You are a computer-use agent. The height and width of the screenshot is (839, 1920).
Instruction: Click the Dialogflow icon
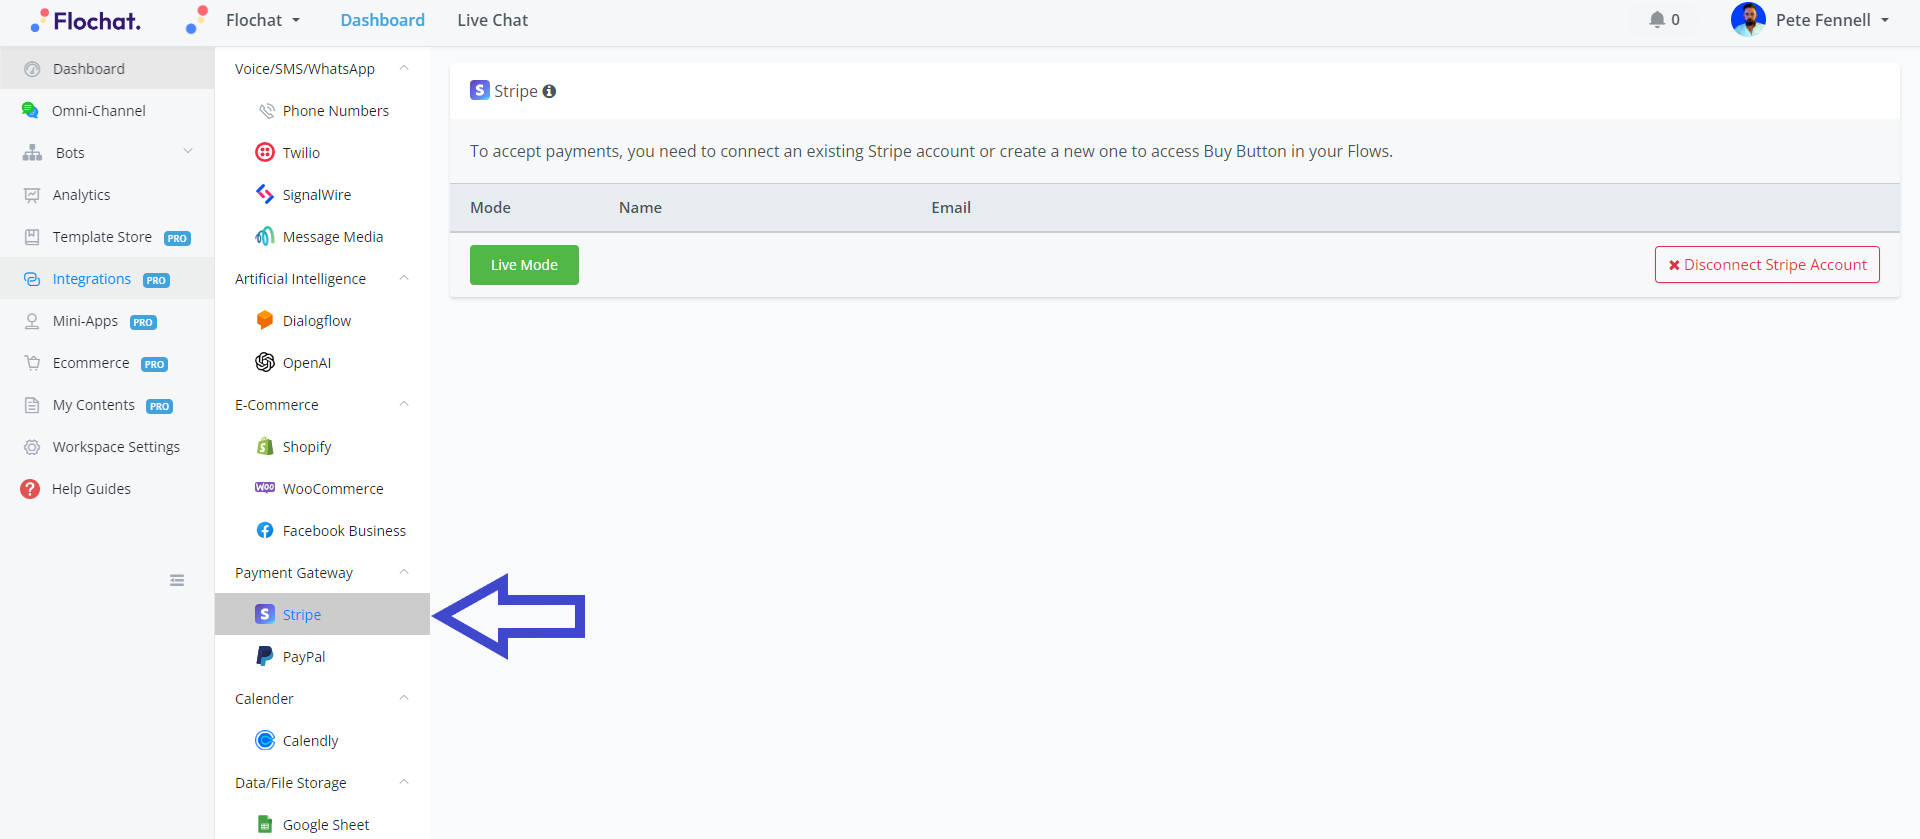point(265,320)
